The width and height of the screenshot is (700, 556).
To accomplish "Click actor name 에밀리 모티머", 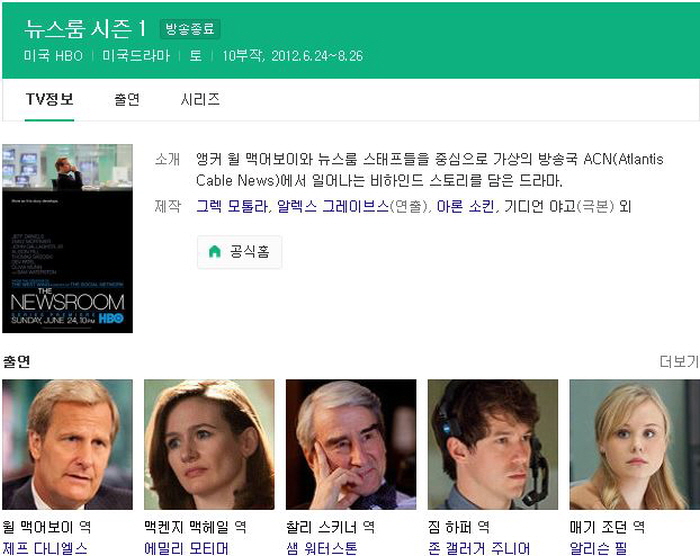I will coord(186,548).
